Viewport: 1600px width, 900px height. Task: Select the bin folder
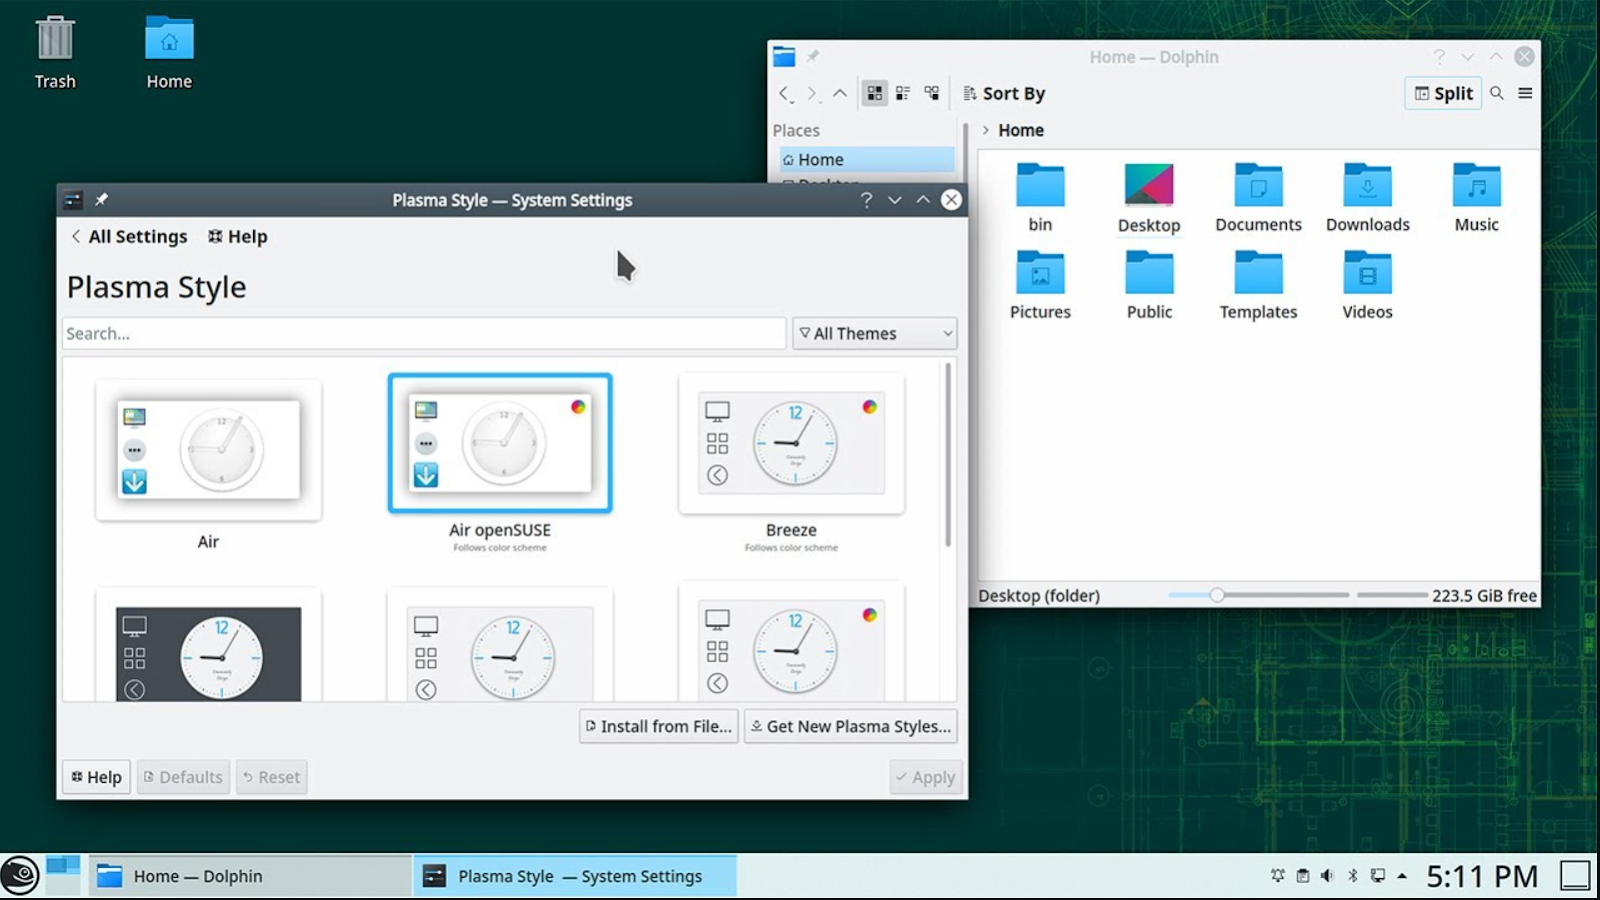1040,197
